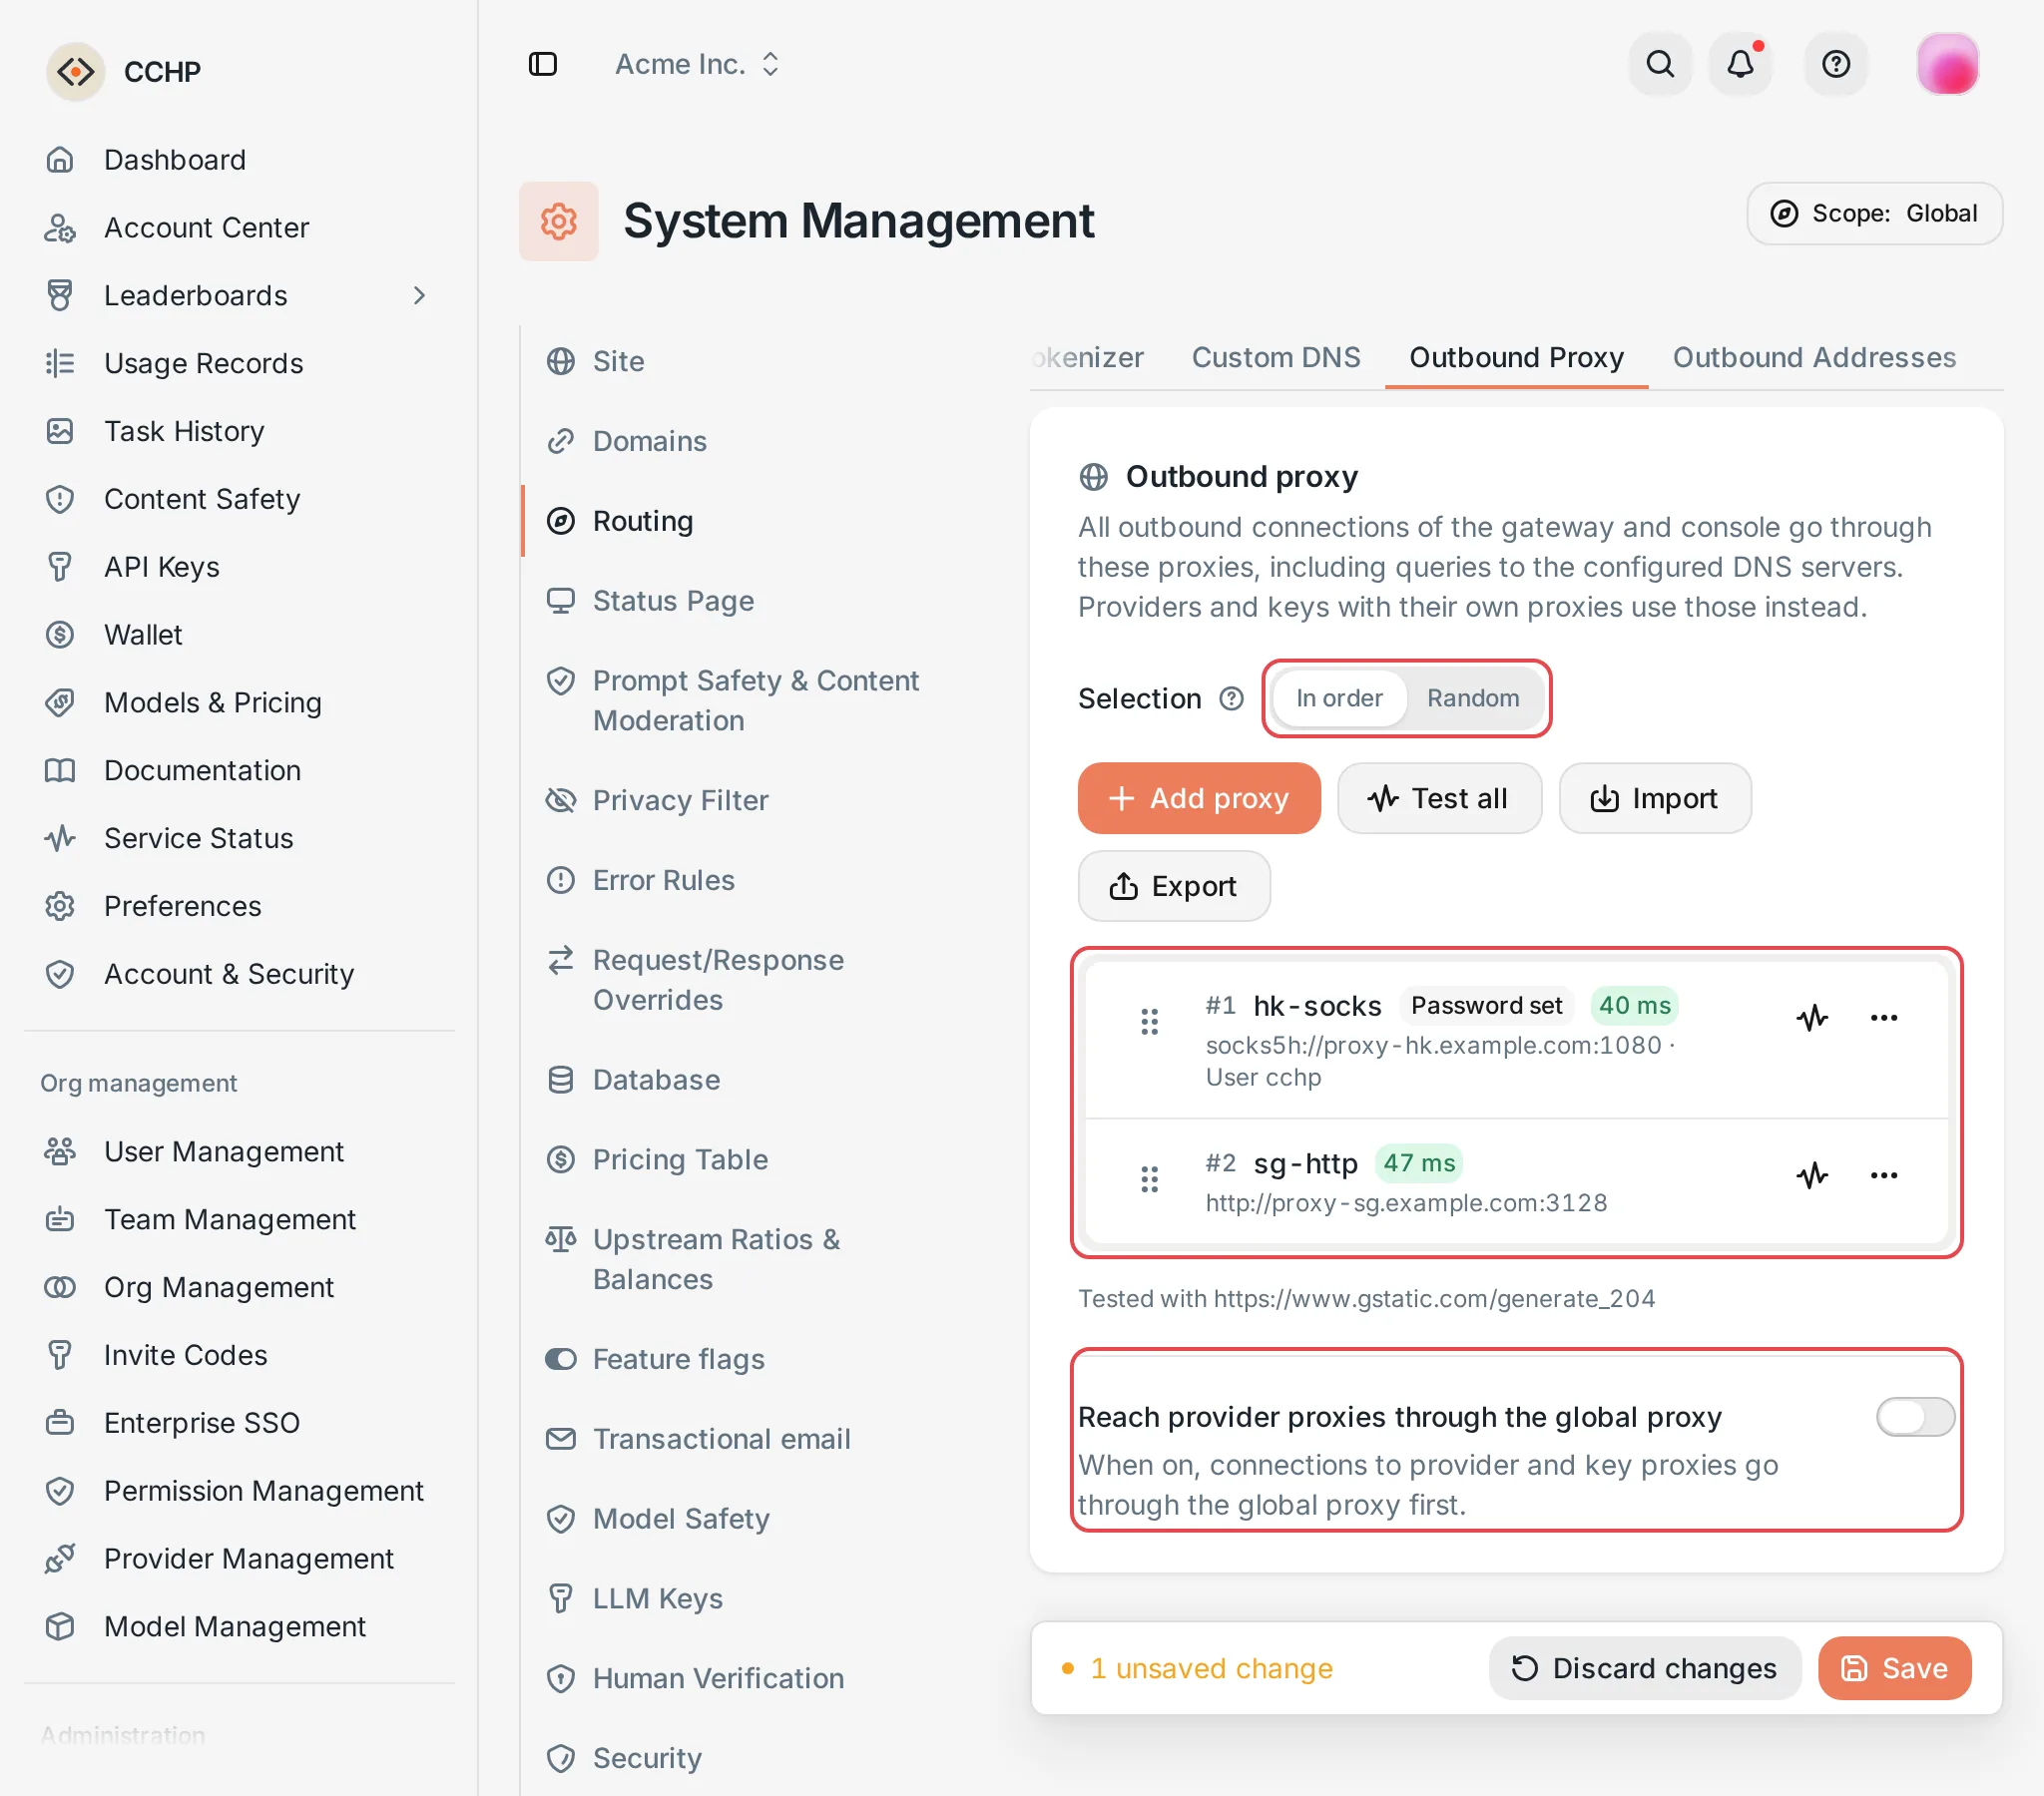Open the search icon in header
Screen dimensions: 2044x1796
click(1659, 64)
